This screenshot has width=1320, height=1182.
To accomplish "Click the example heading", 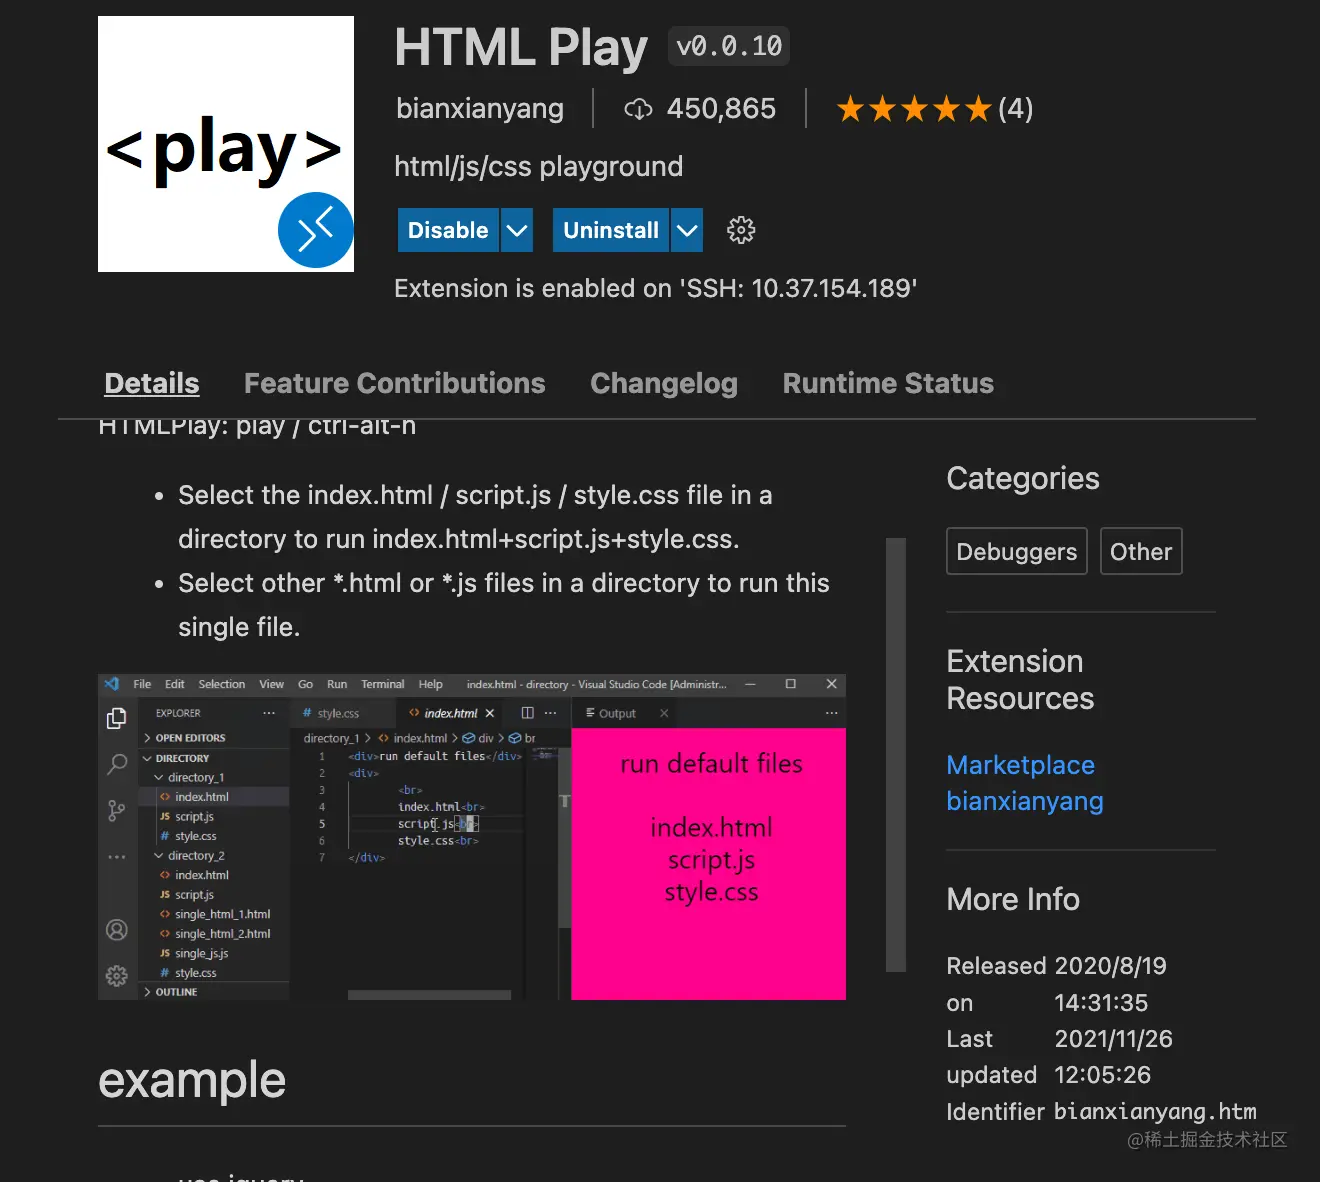I will tap(192, 1080).
